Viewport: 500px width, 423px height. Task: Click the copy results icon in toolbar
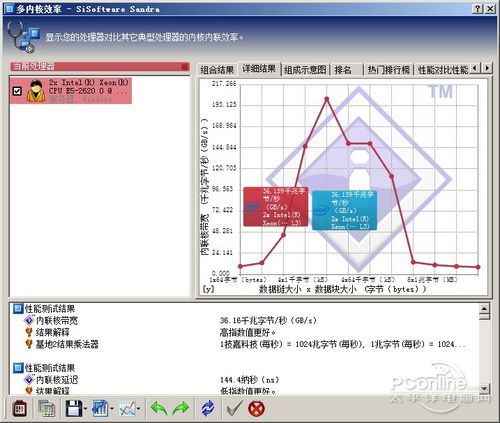46,408
